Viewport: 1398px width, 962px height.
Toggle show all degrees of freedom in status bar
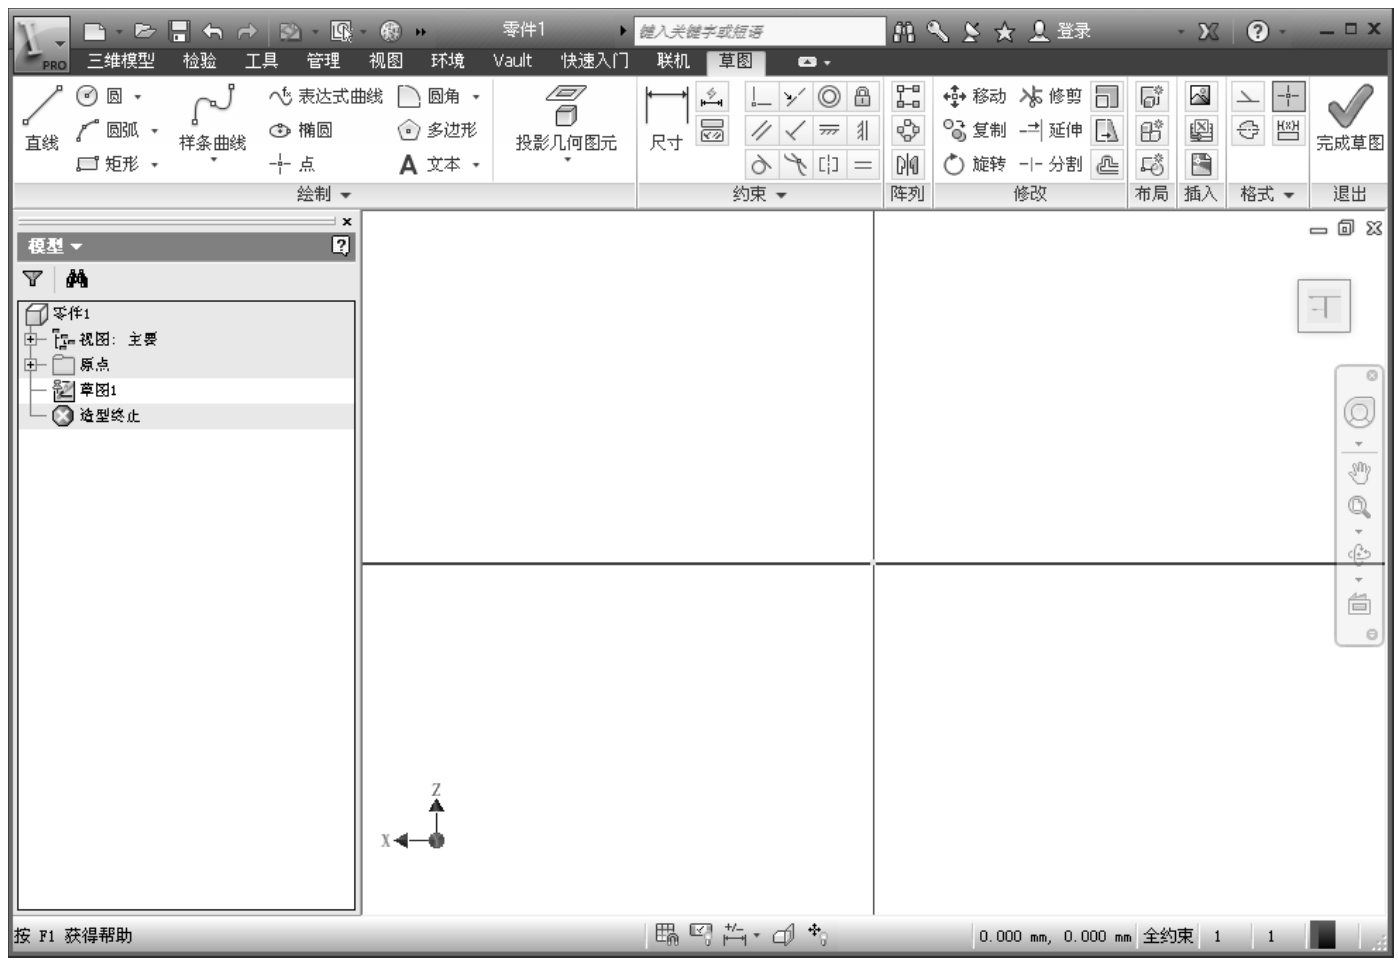pyautogui.click(x=817, y=935)
